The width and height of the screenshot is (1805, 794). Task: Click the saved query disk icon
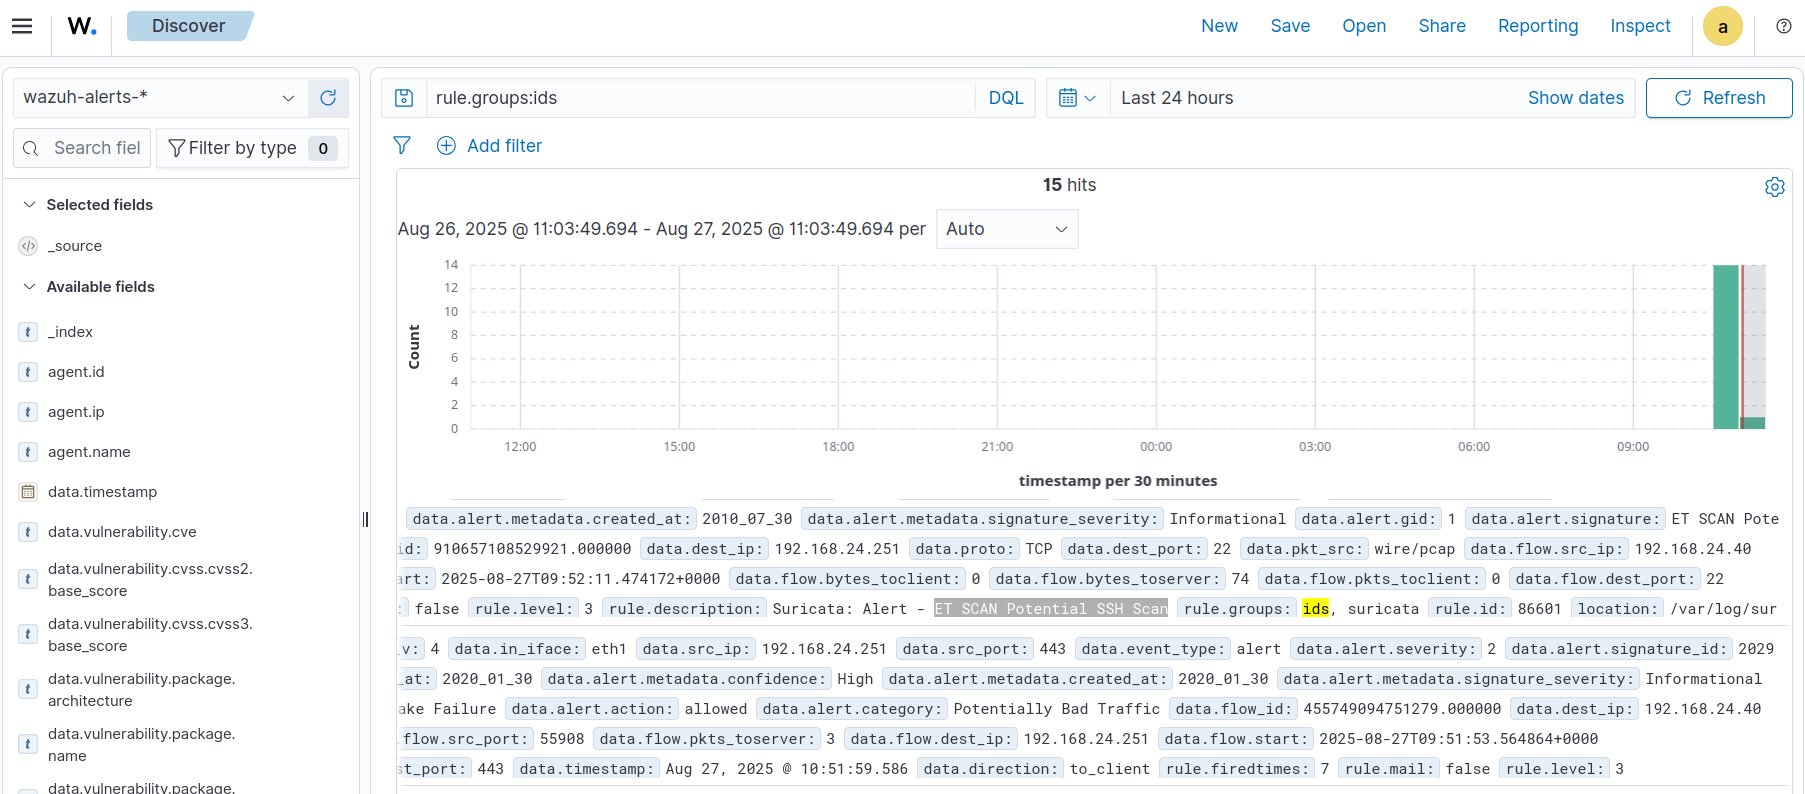404,98
